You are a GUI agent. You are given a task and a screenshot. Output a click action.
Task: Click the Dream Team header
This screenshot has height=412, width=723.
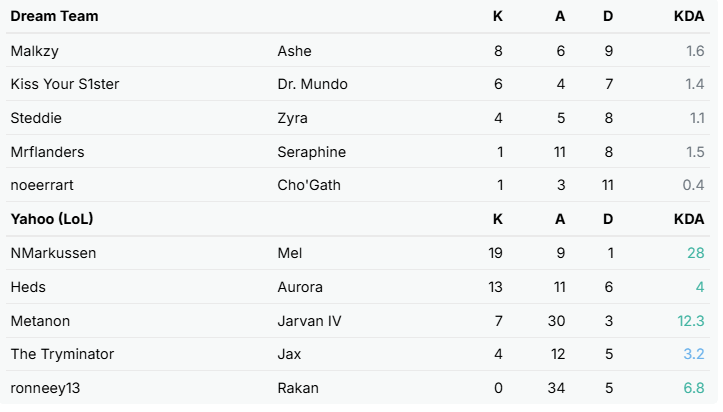pyautogui.click(x=54, y=16)
